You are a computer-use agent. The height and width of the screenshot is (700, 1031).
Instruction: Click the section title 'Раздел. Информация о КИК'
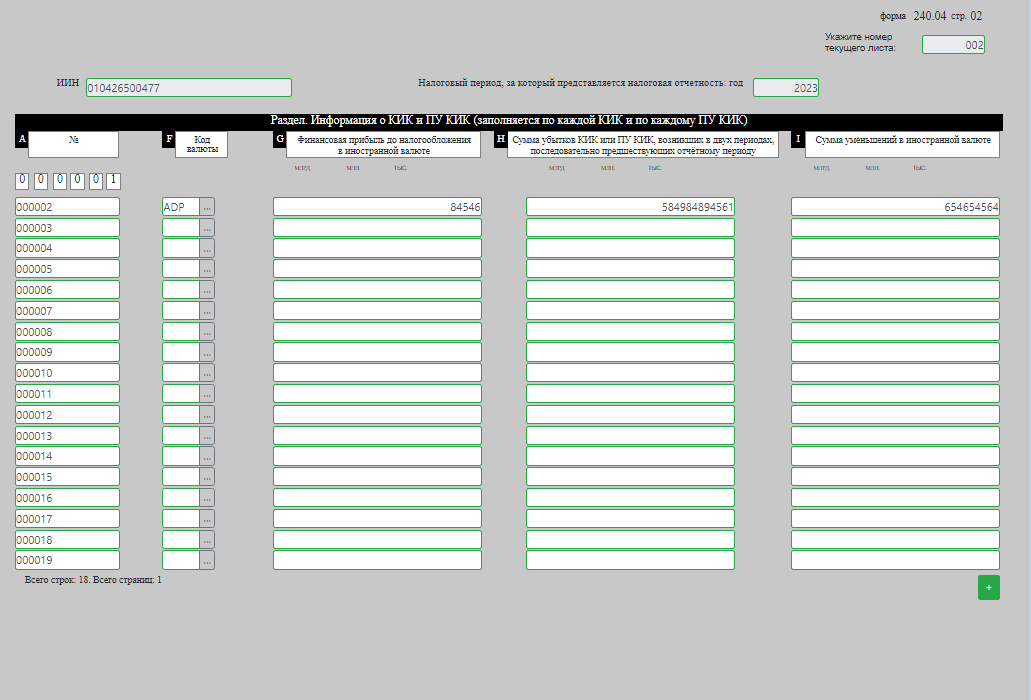[x=509, y=120]
